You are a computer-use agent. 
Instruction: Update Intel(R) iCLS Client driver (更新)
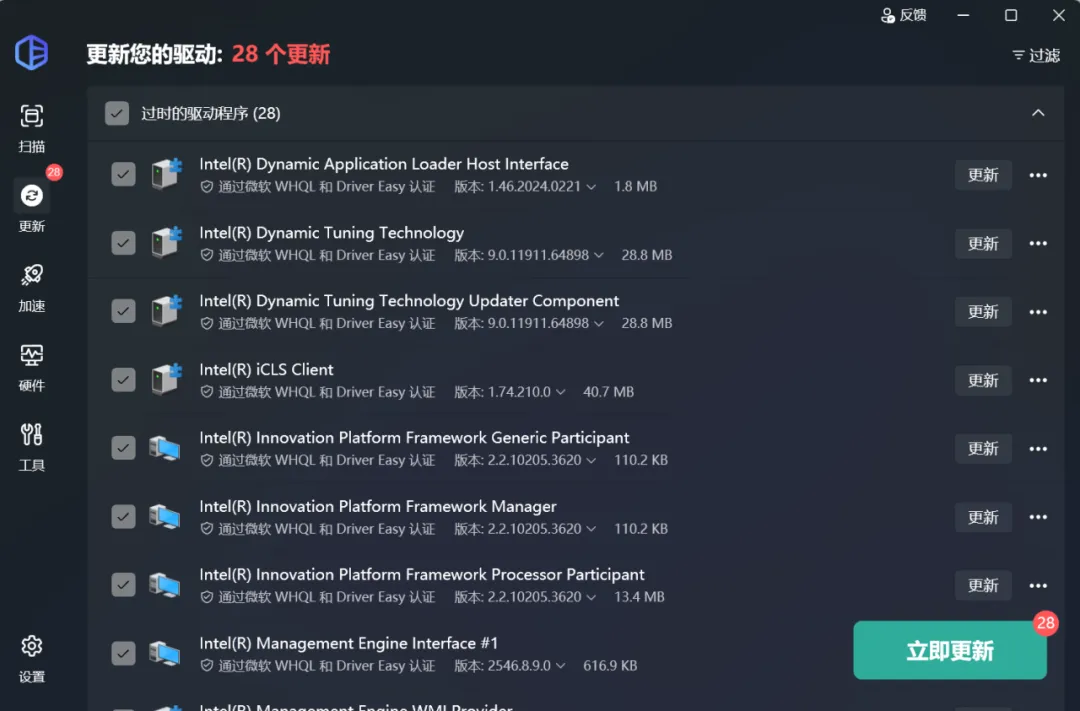click(983, 380)
